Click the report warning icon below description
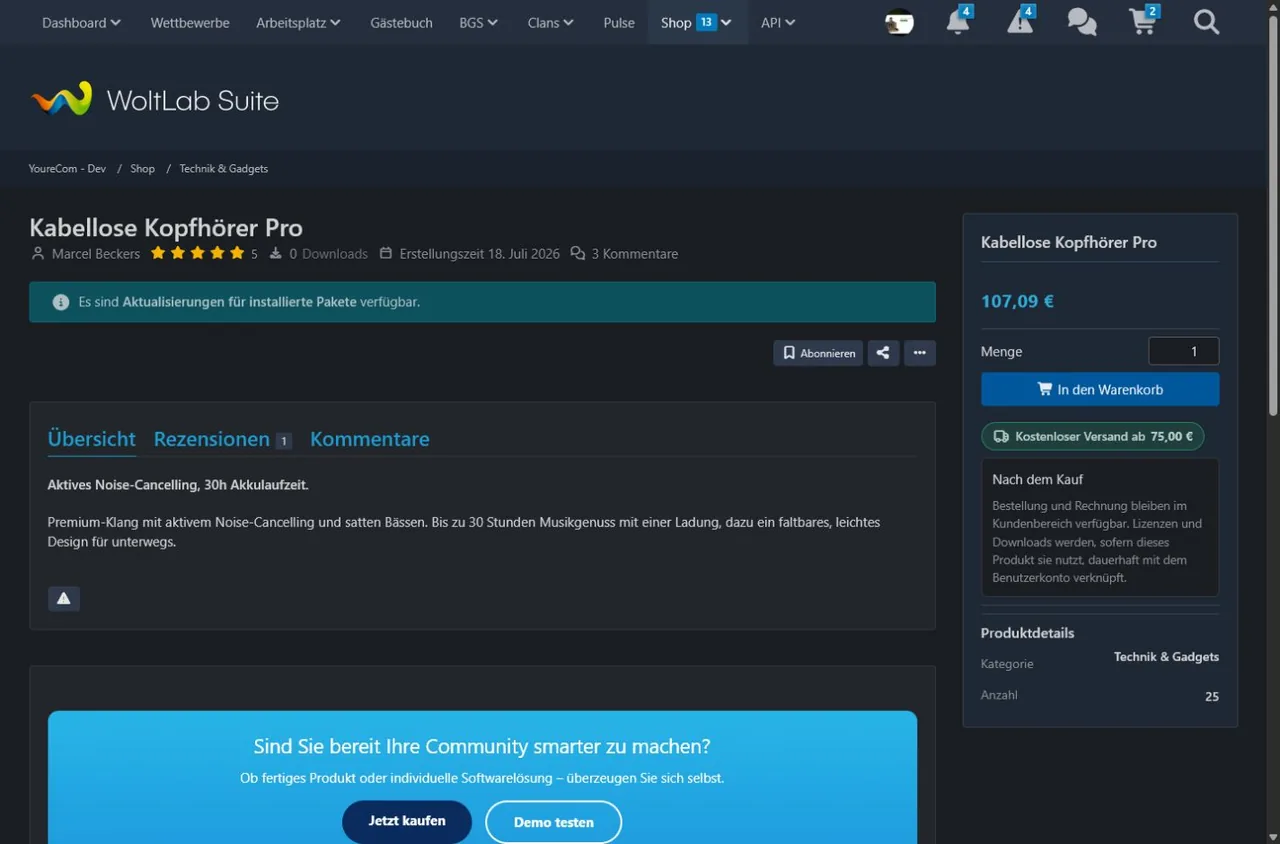Screen dimensions: 1280x844 64,598
